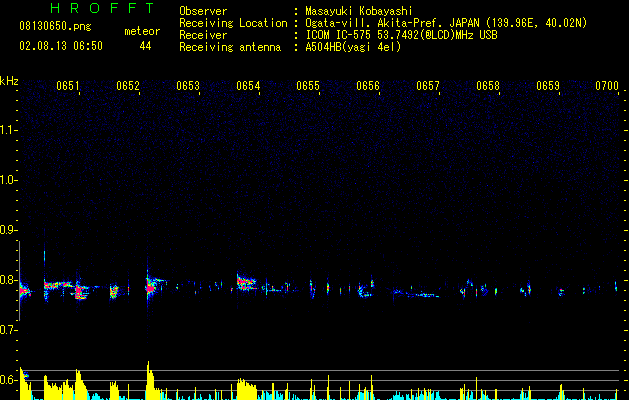Click the Receiving antenna label

(230, 47)
